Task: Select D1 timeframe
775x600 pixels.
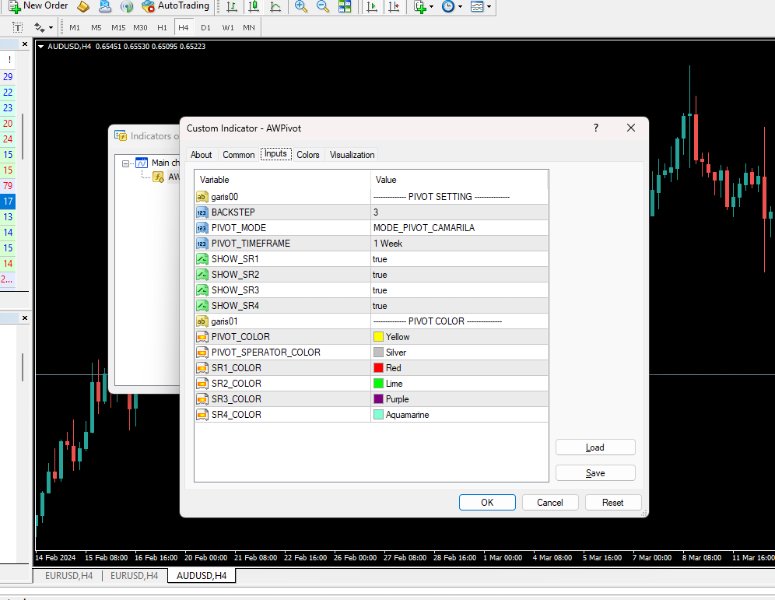Action: coord(206,28)
